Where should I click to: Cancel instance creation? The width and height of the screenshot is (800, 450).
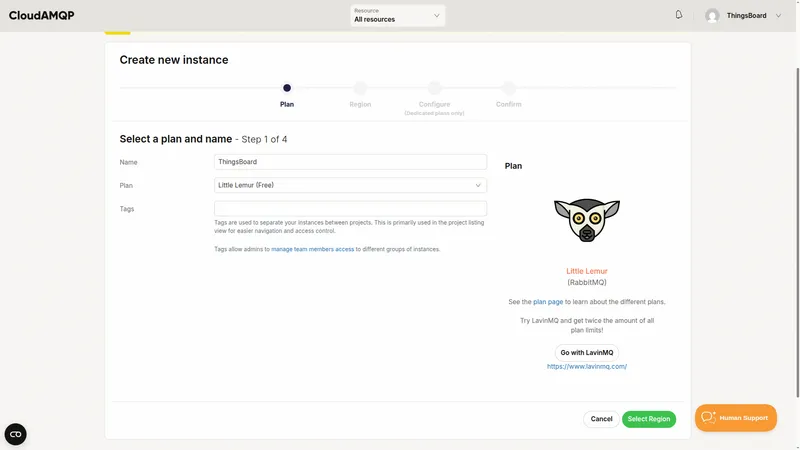601,419
